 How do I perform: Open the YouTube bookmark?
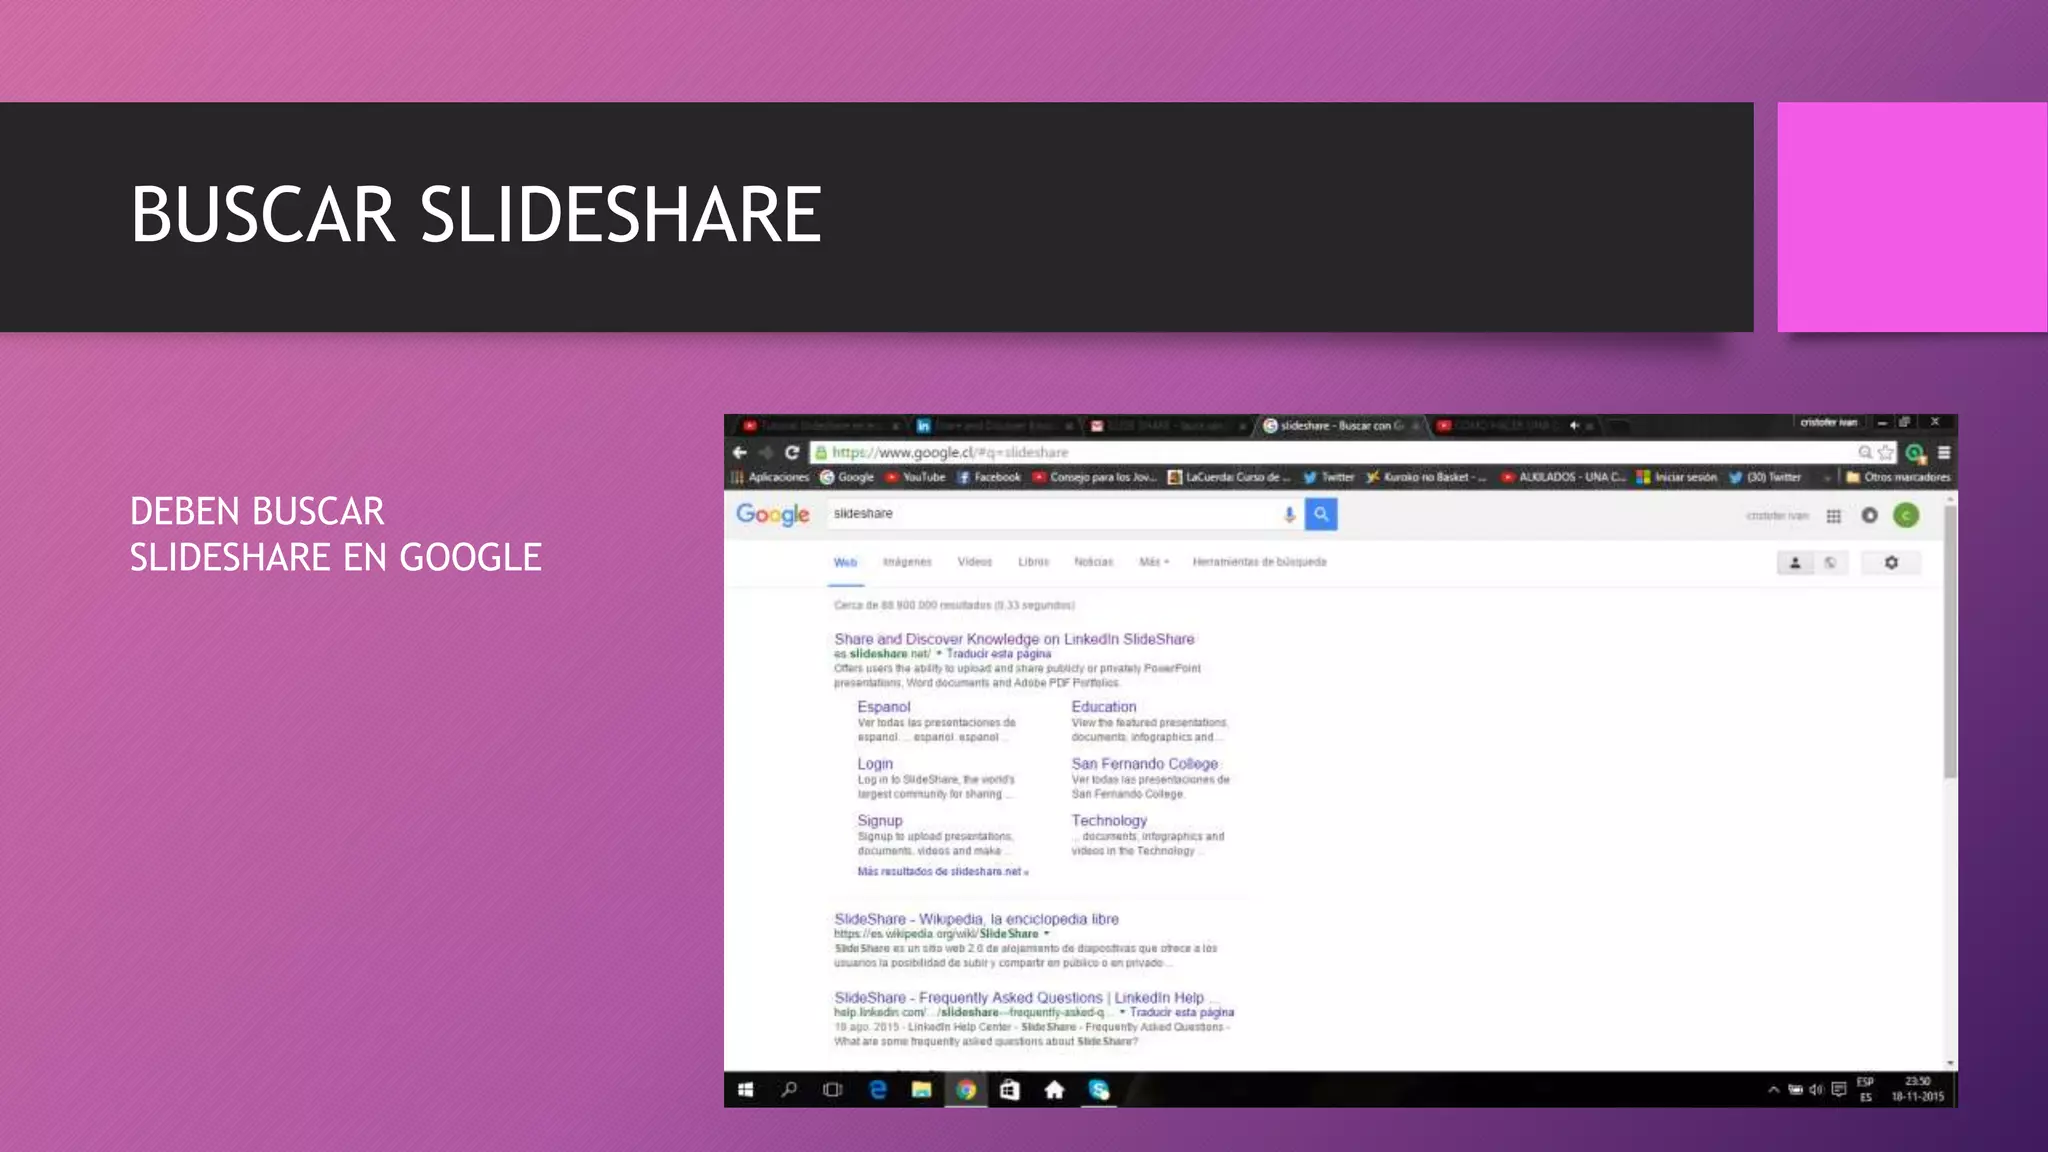tap(915, 477)
